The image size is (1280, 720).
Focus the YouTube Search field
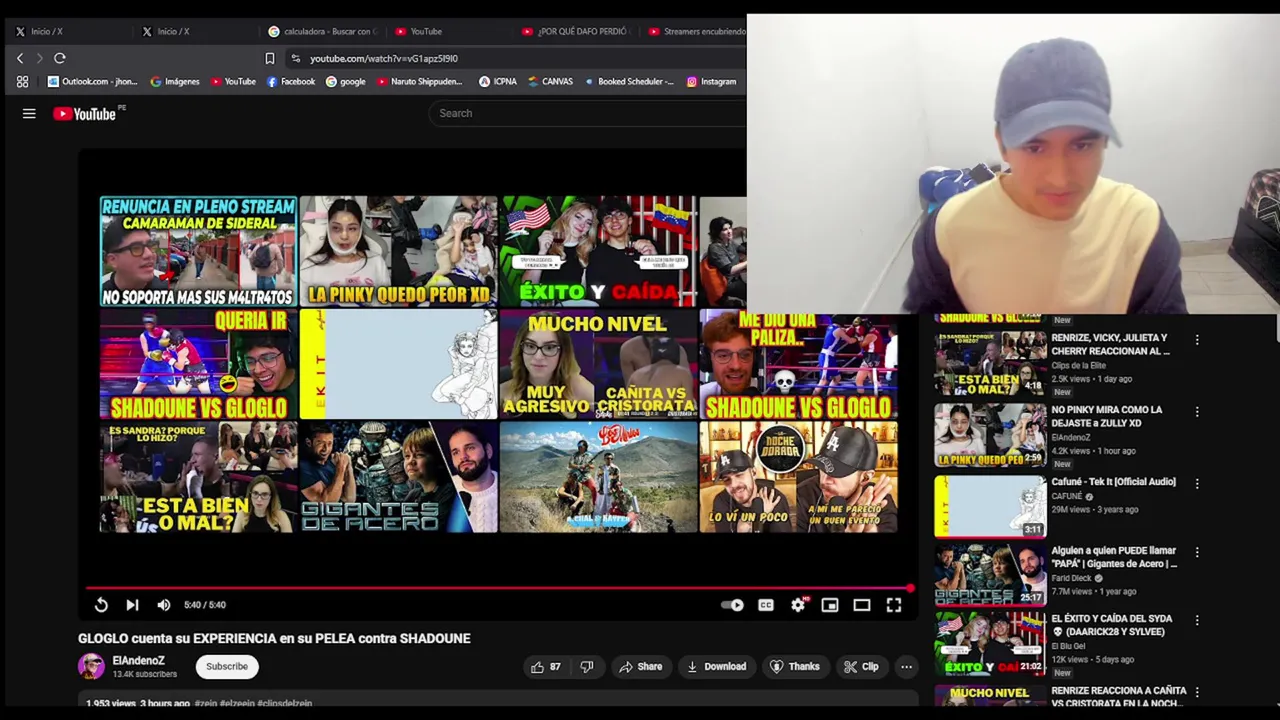590,113
